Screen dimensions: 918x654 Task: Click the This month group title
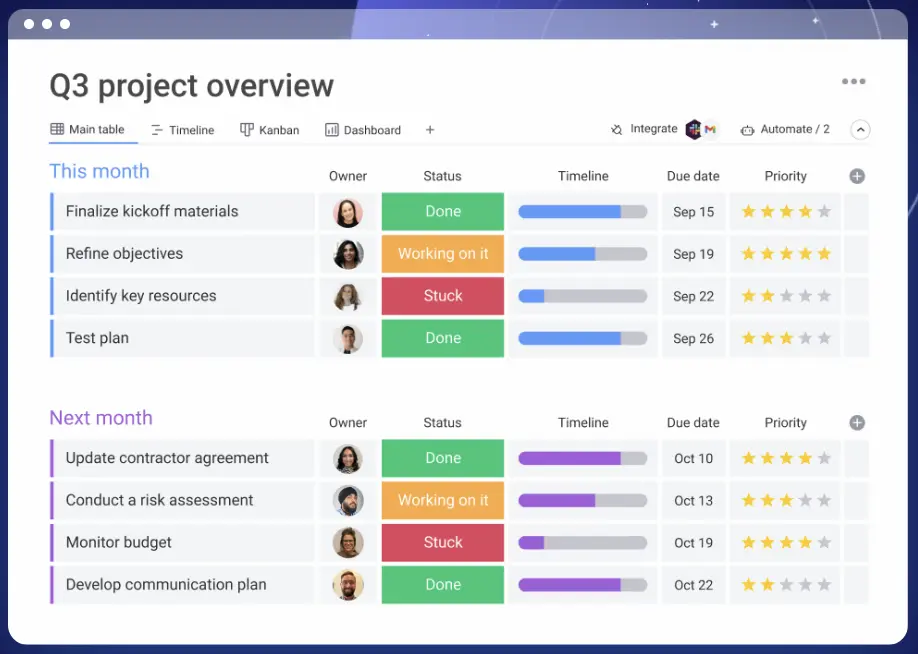(100, 171)
